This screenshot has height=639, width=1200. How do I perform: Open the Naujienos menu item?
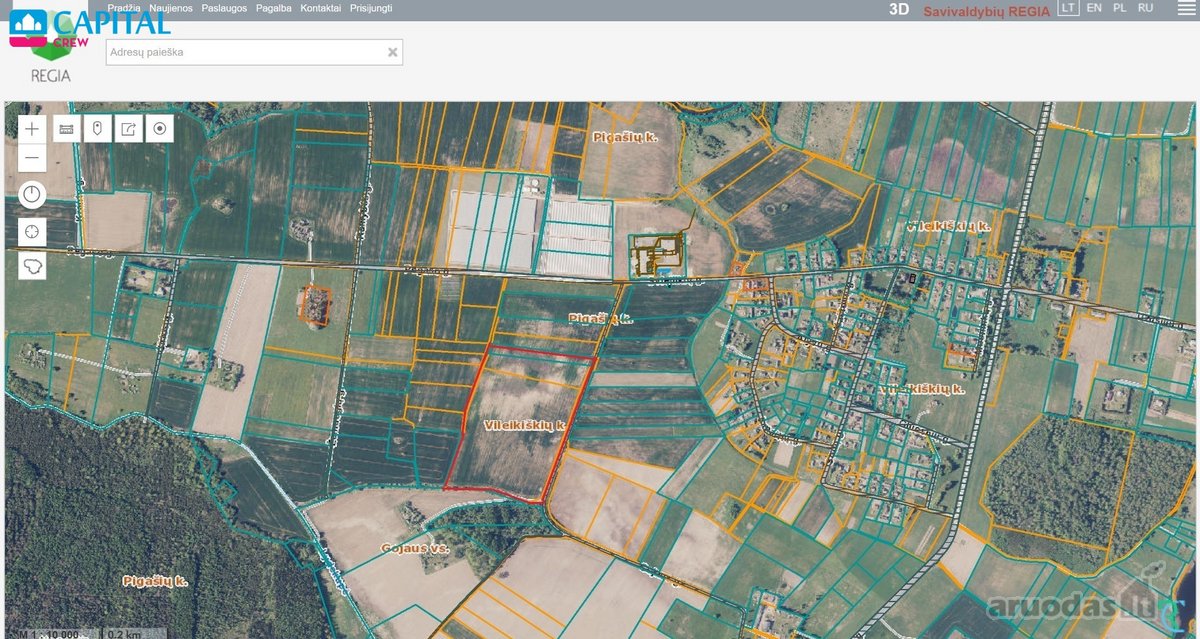click(171, 8)
